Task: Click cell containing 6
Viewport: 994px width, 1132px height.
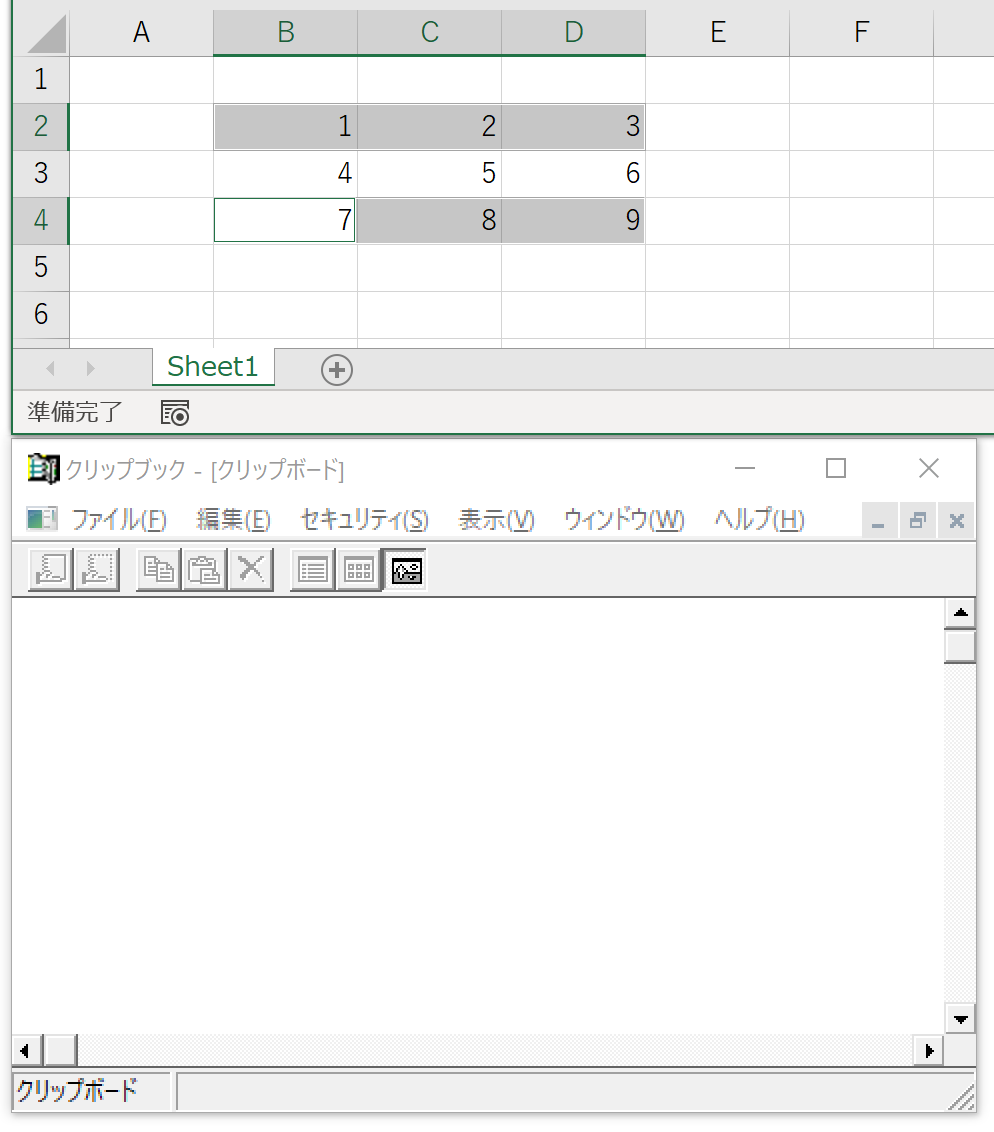Action: pos(573,173)
